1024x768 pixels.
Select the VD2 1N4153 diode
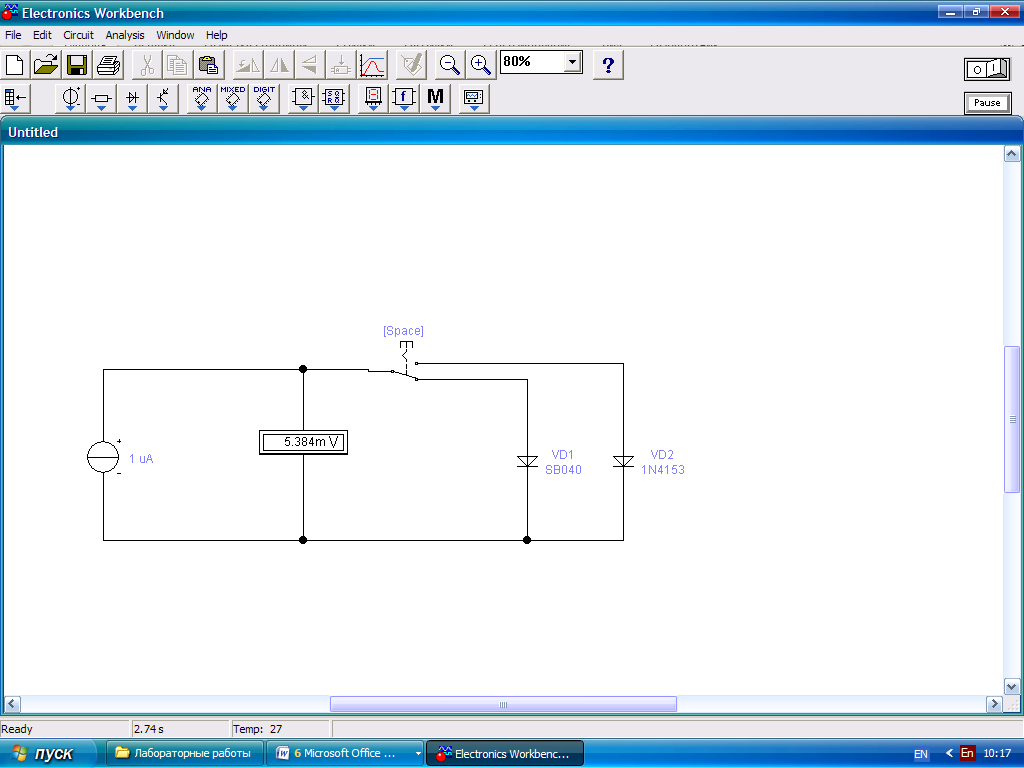[x=624, y=462]
